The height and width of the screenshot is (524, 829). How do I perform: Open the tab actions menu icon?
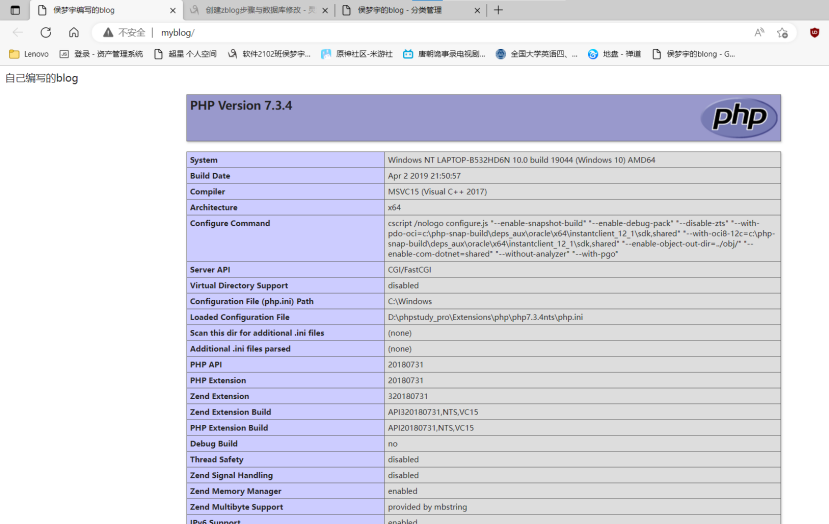tap(15, 10)
